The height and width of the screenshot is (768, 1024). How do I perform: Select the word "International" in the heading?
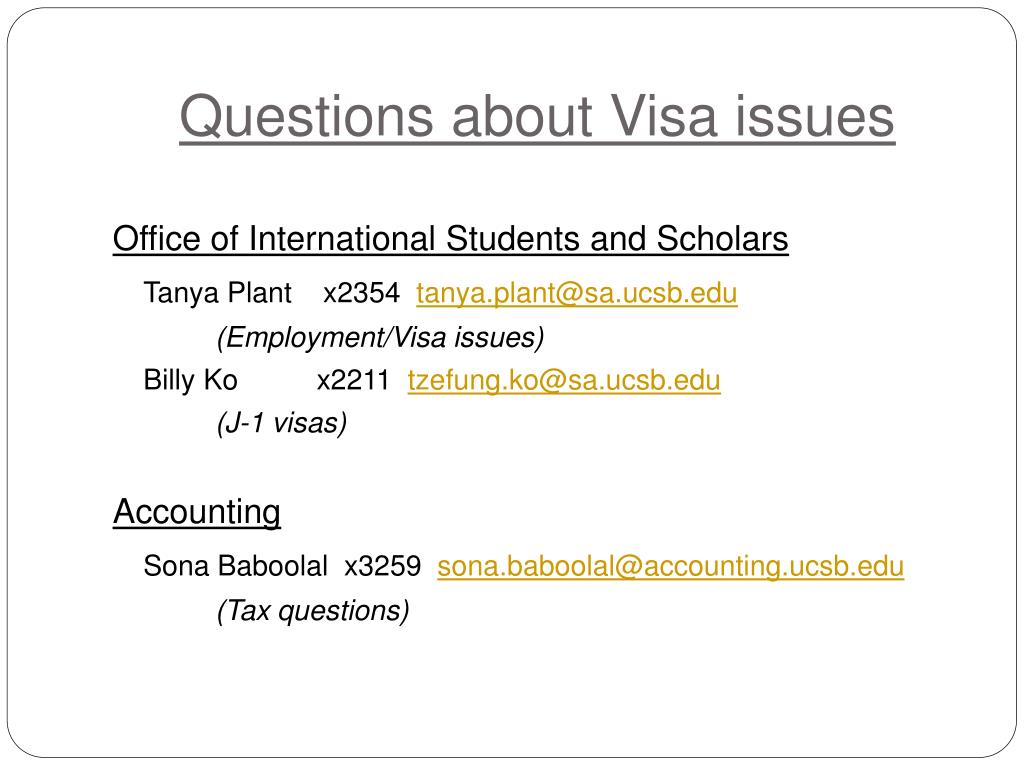click(342, 238)
